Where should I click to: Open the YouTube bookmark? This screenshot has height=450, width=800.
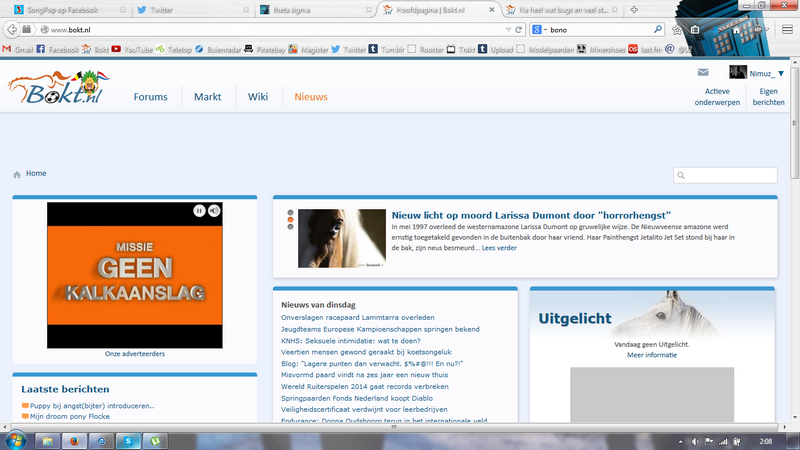(132, 49)
